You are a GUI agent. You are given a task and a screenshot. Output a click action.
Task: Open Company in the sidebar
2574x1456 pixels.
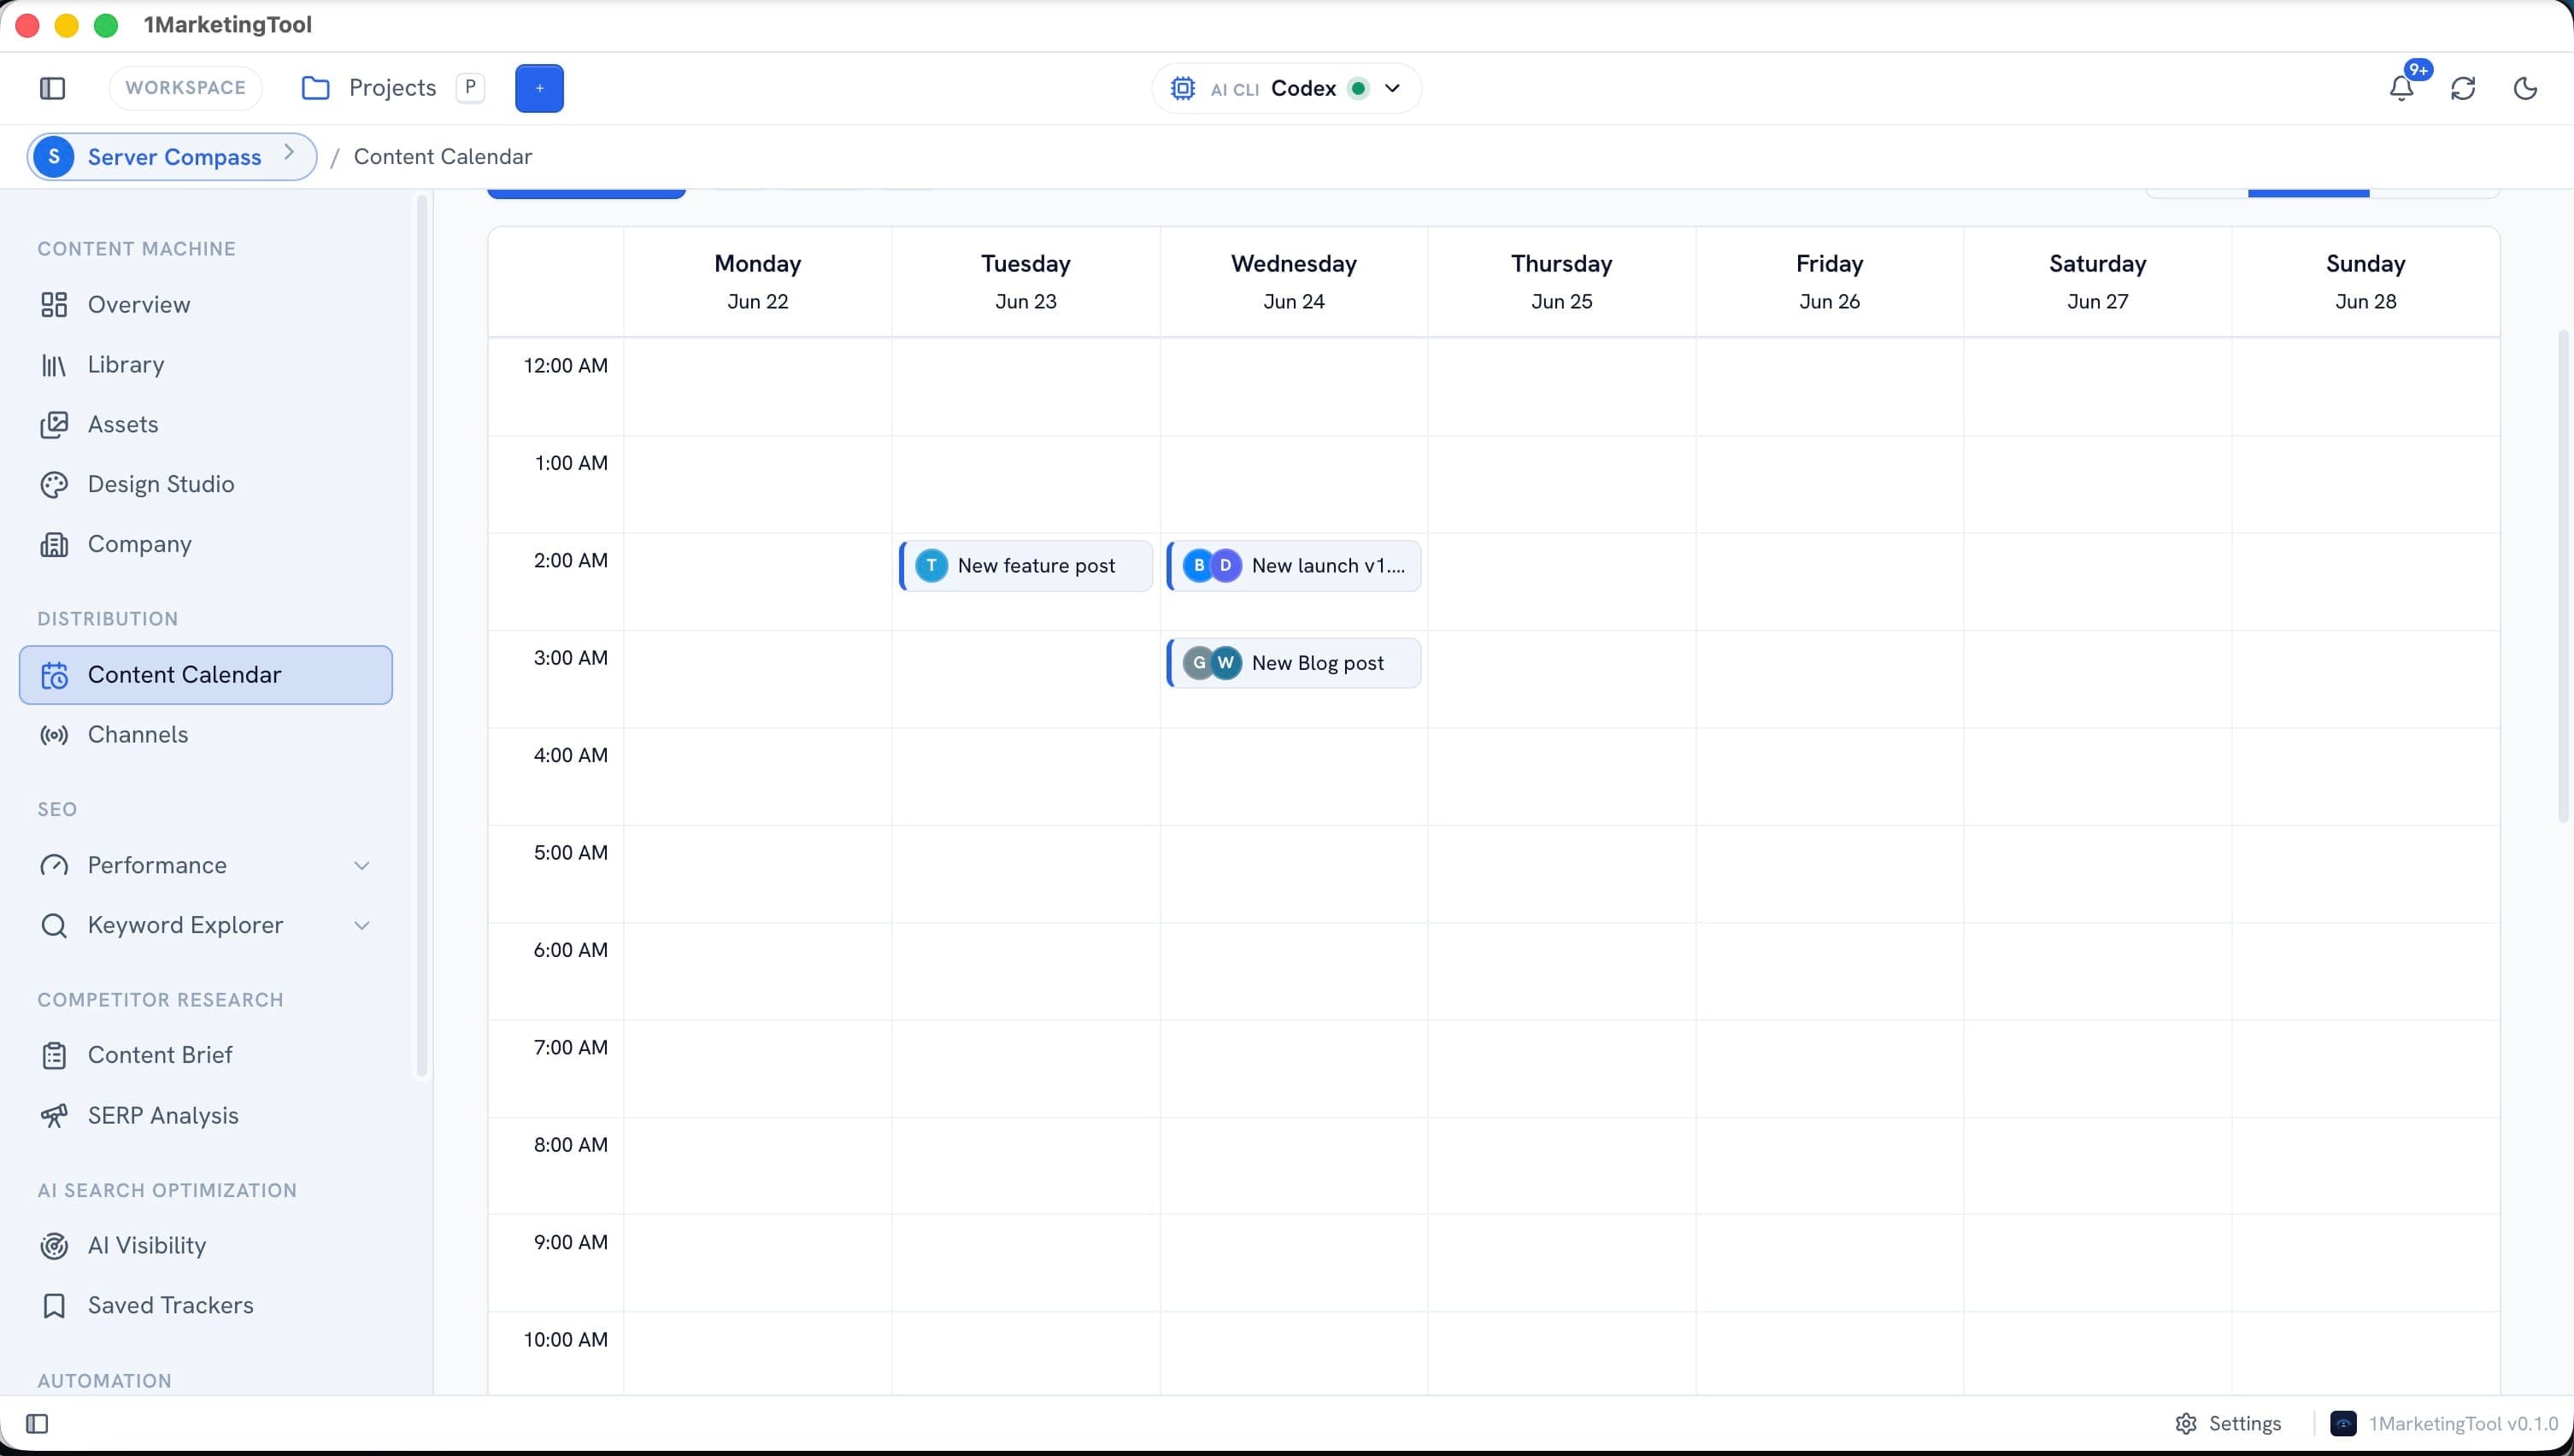205,544
